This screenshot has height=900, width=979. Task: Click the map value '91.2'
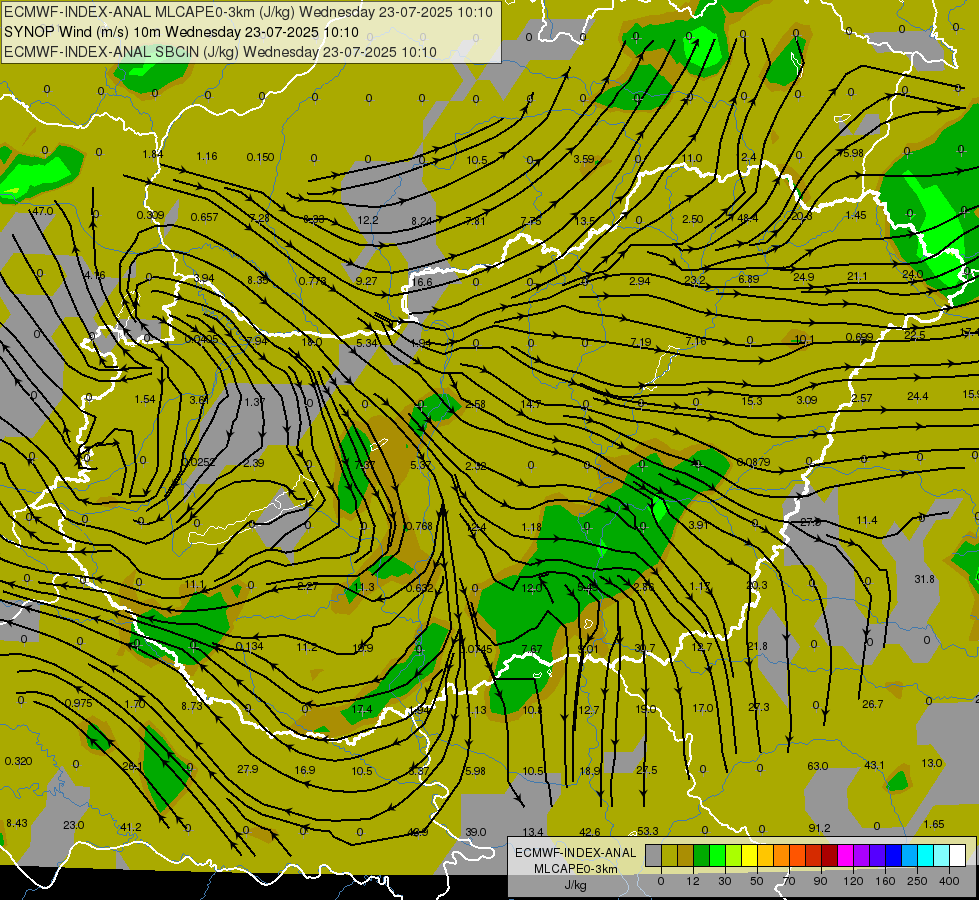pyautogui.click(x=819, y=828)
